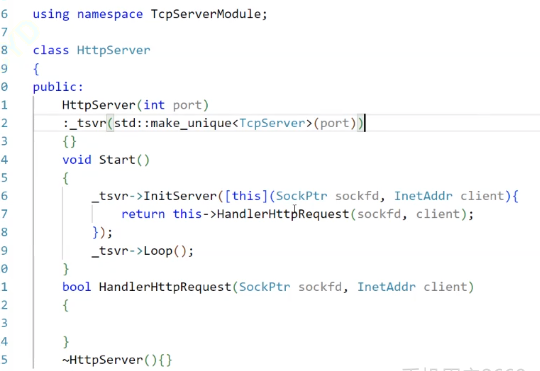Image resolution: width=540 pixels, height=371 pixels.
Task: Click the 'return' keyword
Action: 143,214
